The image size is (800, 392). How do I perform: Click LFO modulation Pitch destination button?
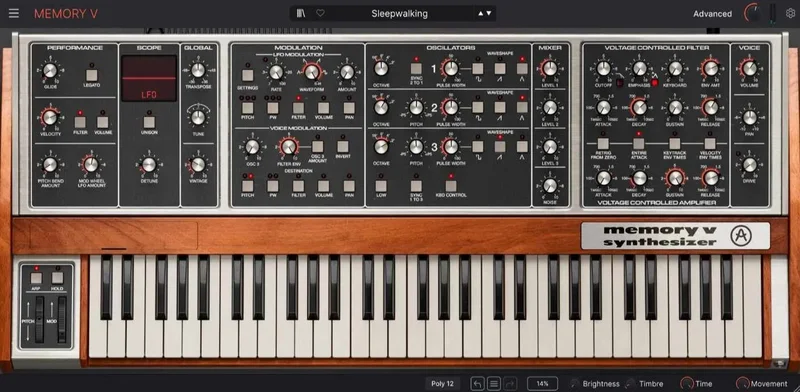tap(247, 108)
